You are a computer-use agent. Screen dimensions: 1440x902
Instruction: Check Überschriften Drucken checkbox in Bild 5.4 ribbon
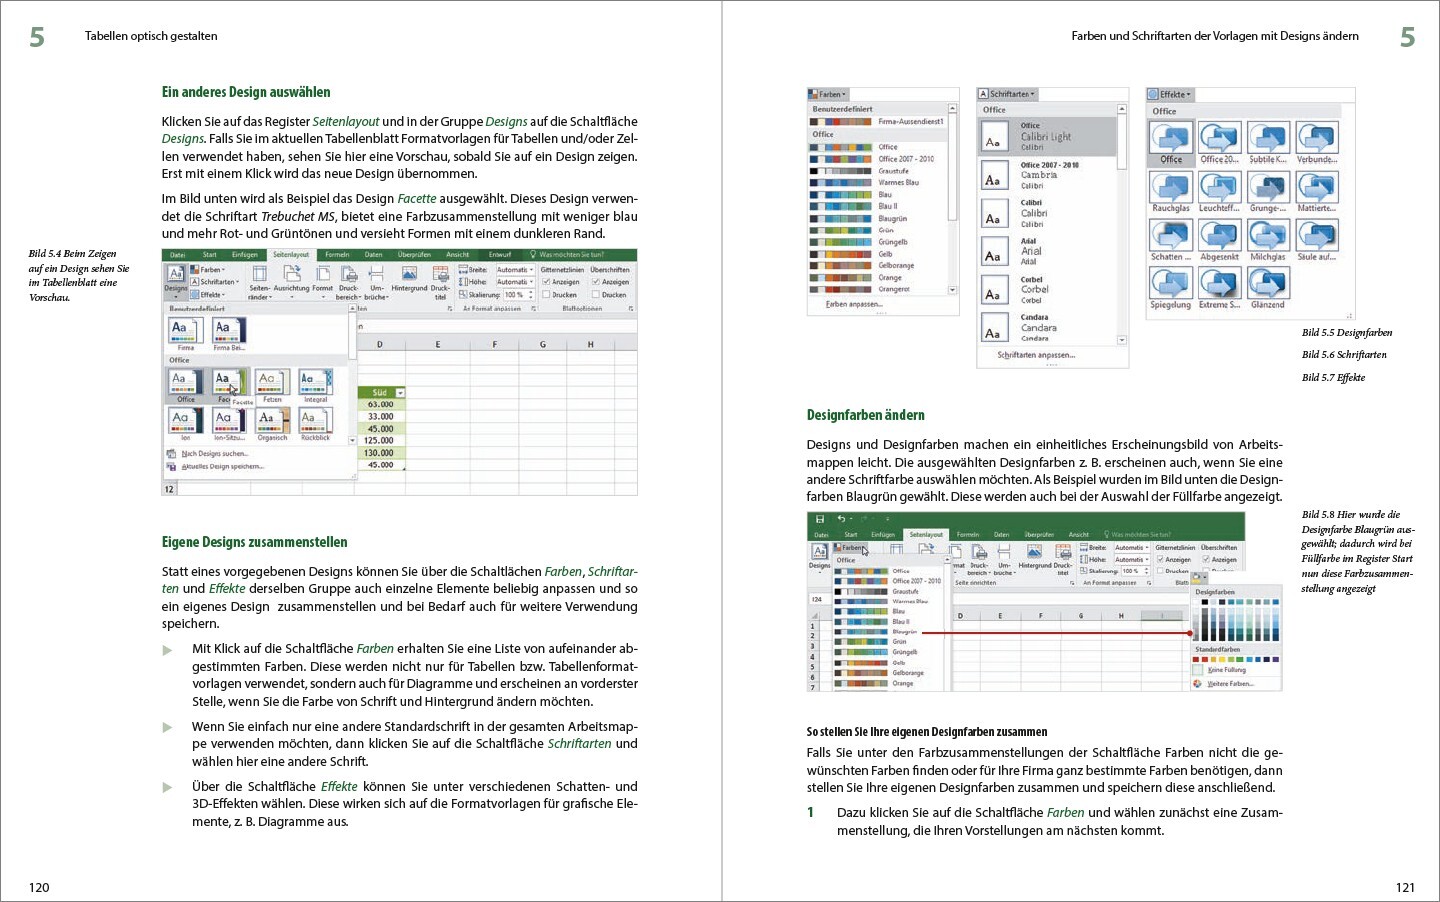(596, 295)
